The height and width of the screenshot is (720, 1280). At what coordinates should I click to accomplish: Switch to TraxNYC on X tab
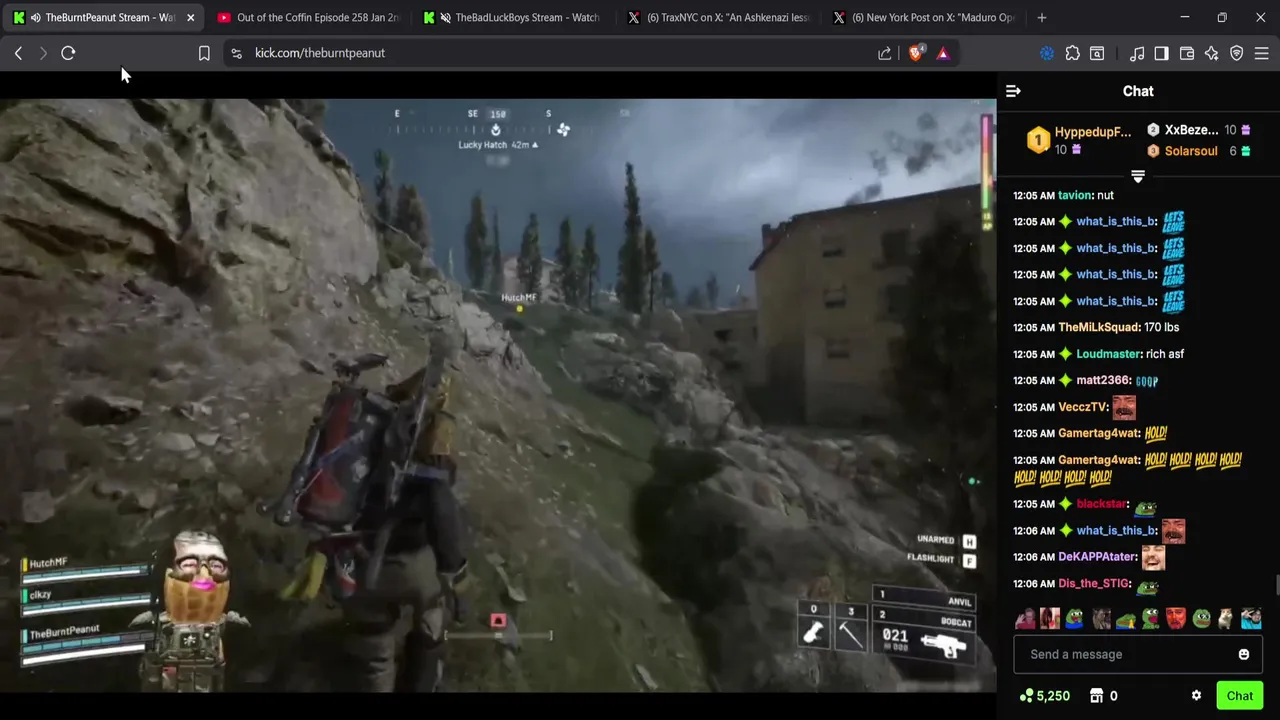tap(720, 17)
